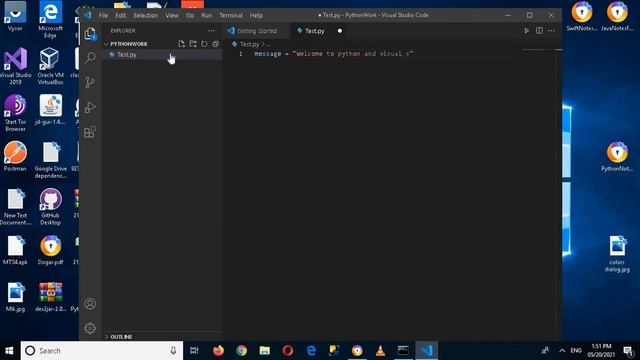
Task: Open the Terminal menu
Action: (x=231, y=15)
